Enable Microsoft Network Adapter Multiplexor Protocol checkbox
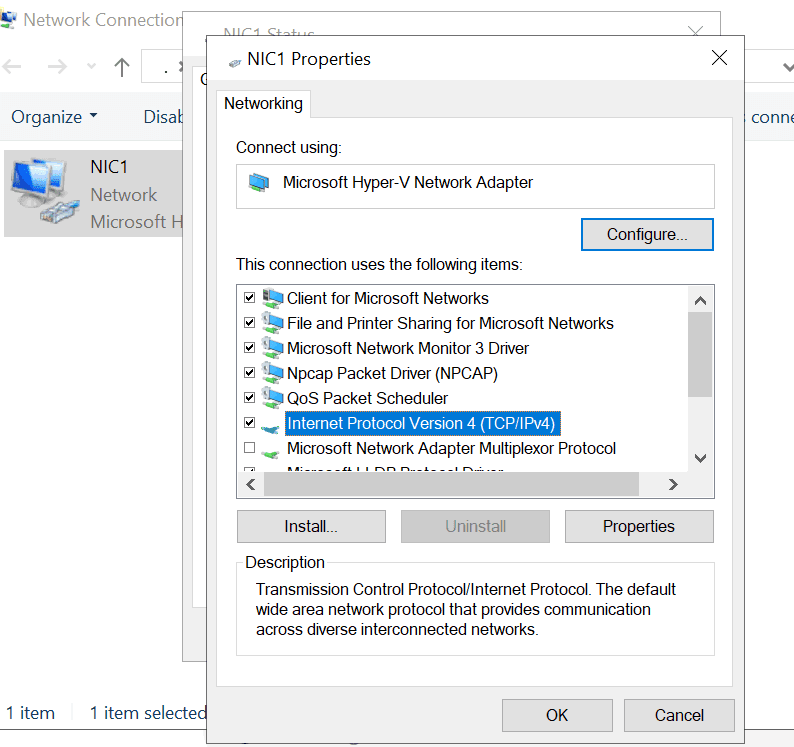 [x=249, y=447]
